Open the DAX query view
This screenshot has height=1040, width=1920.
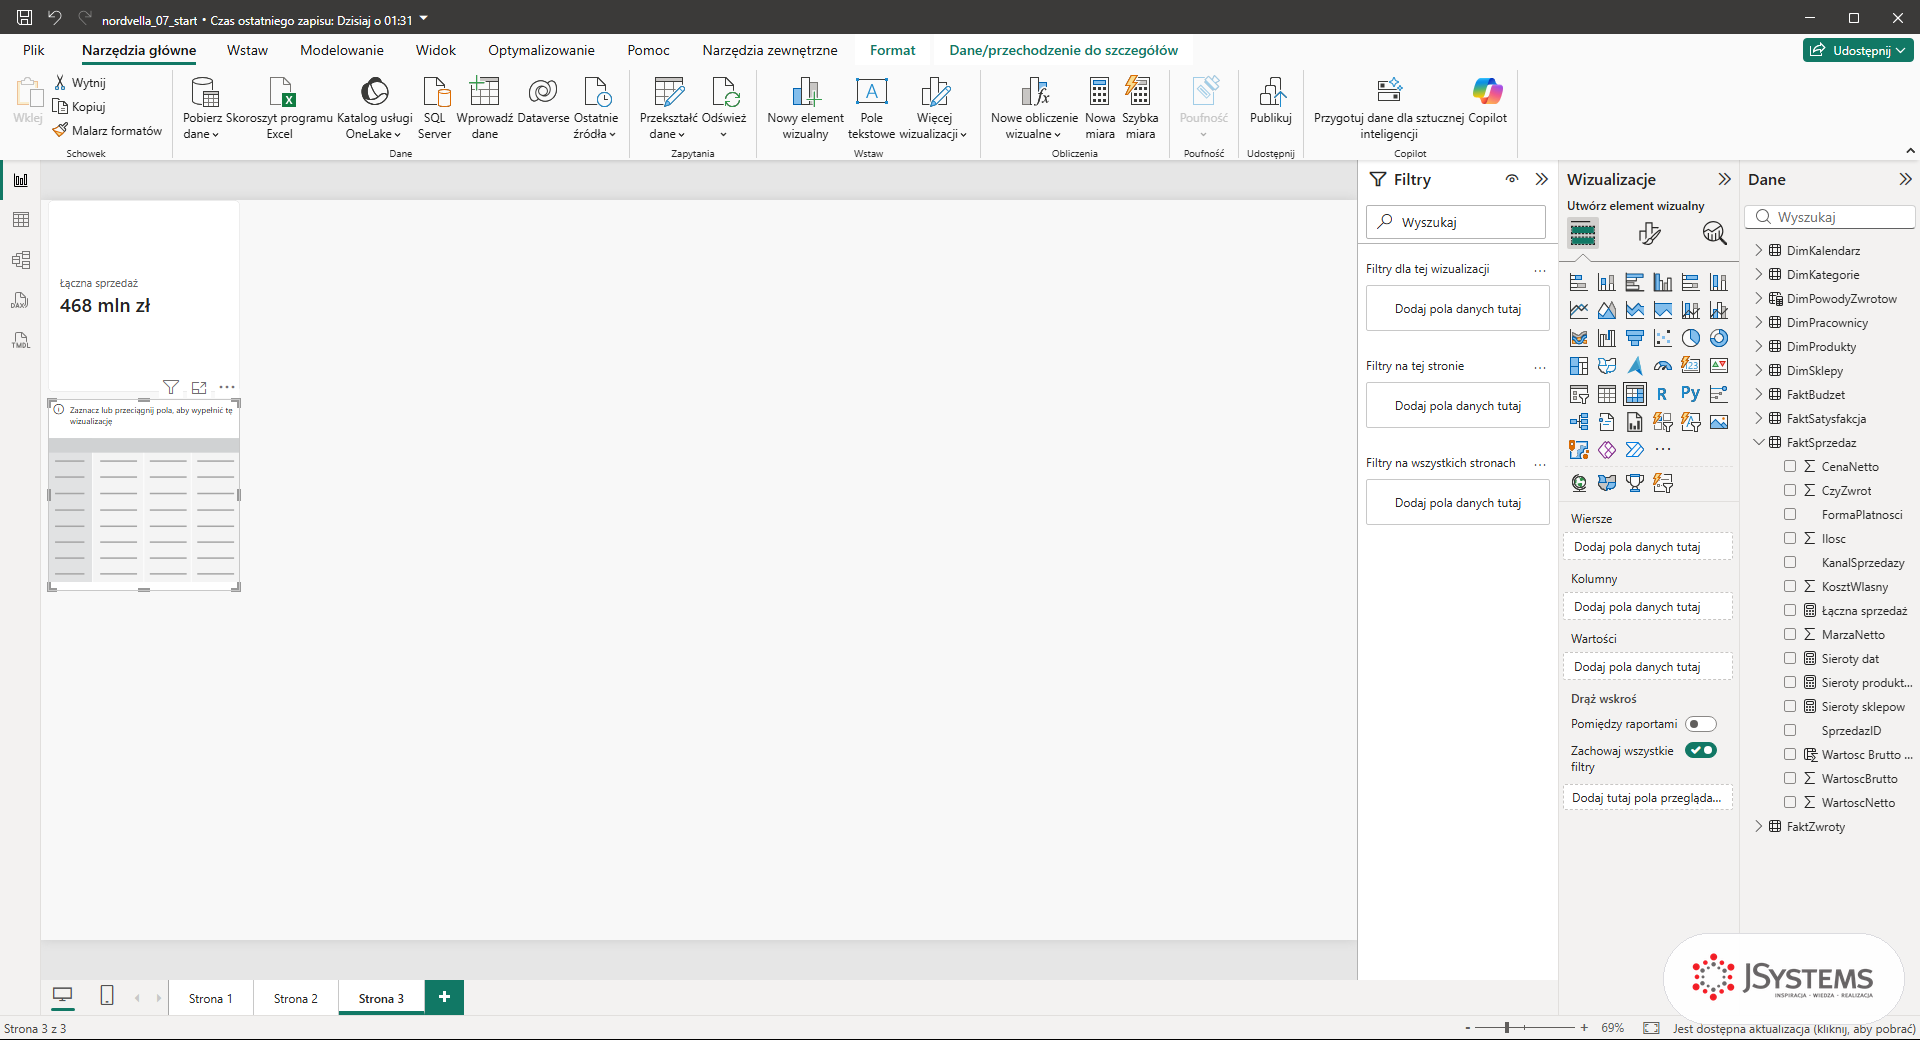[x=21, y=300]
